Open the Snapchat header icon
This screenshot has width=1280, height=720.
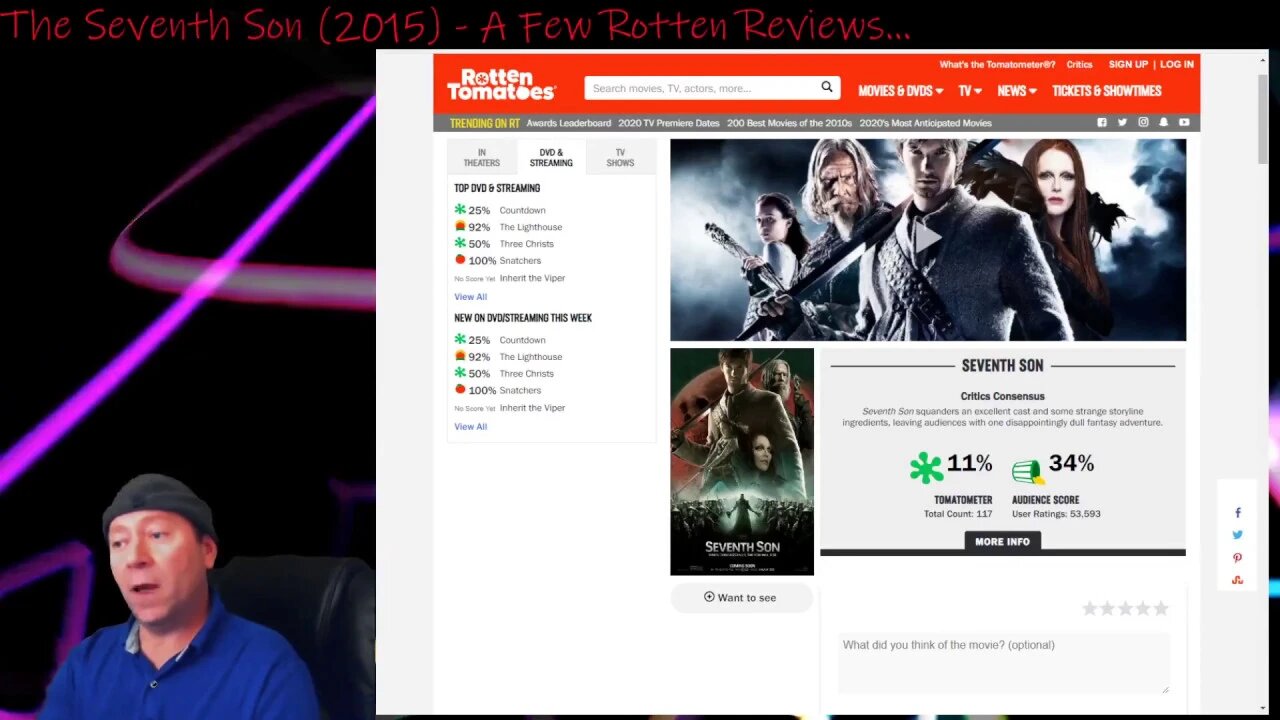[1163, 122]
